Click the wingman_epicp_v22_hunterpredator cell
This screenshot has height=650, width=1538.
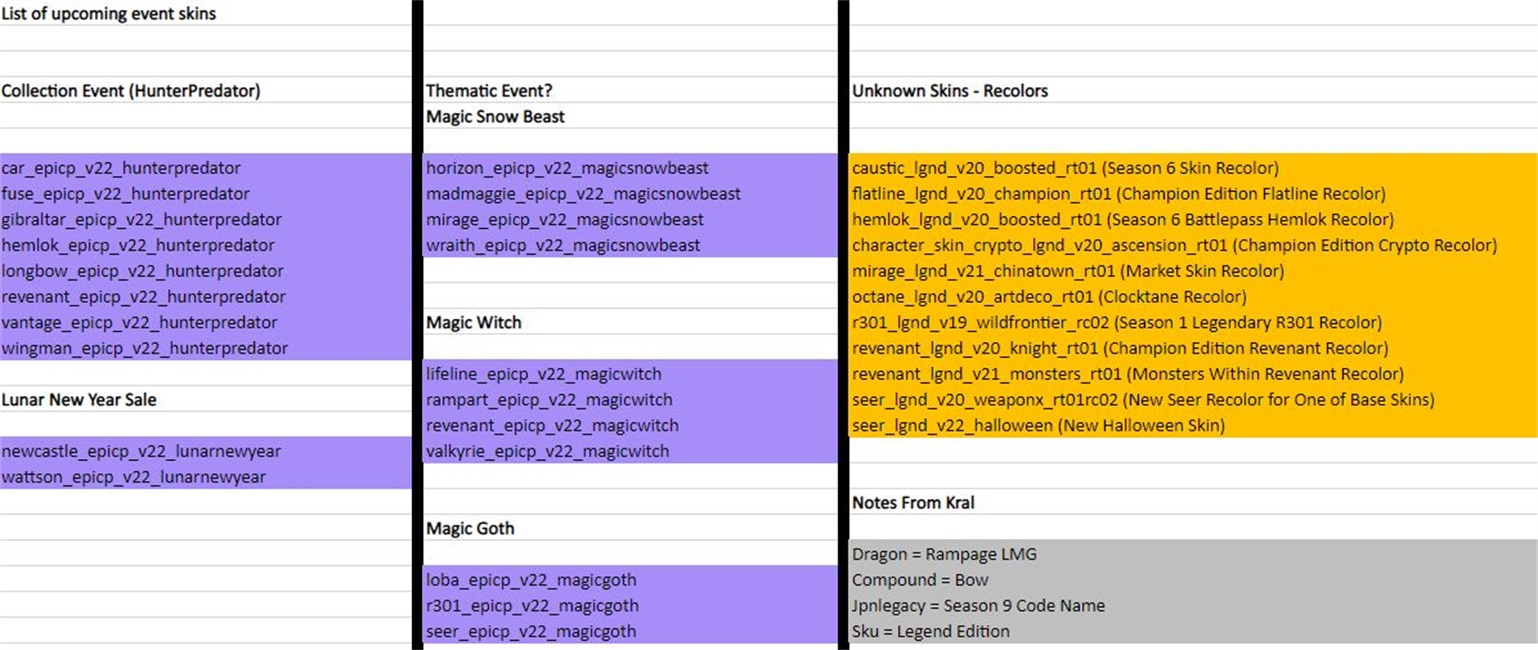(145, 348)
